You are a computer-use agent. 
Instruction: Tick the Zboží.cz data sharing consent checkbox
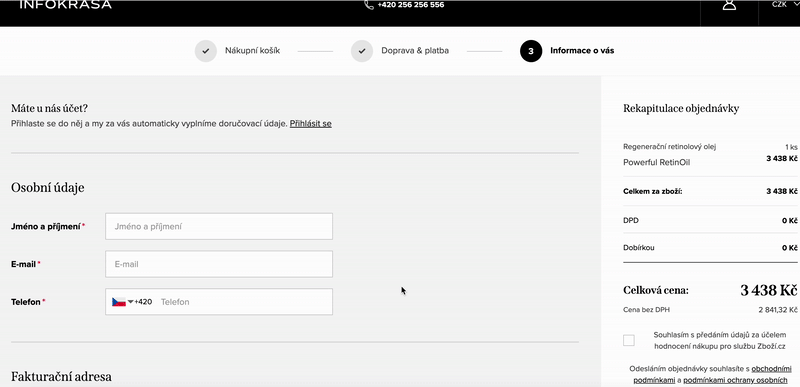click(629, 340)
